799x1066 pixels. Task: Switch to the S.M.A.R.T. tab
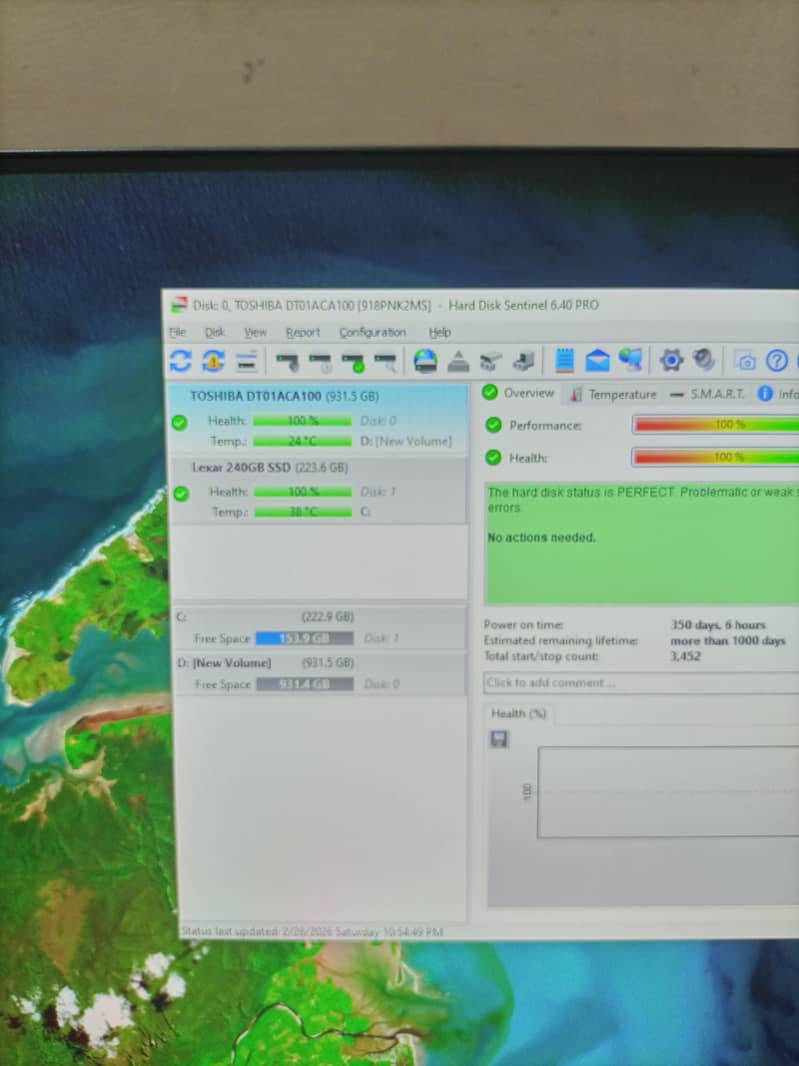[x=716, y=394]
